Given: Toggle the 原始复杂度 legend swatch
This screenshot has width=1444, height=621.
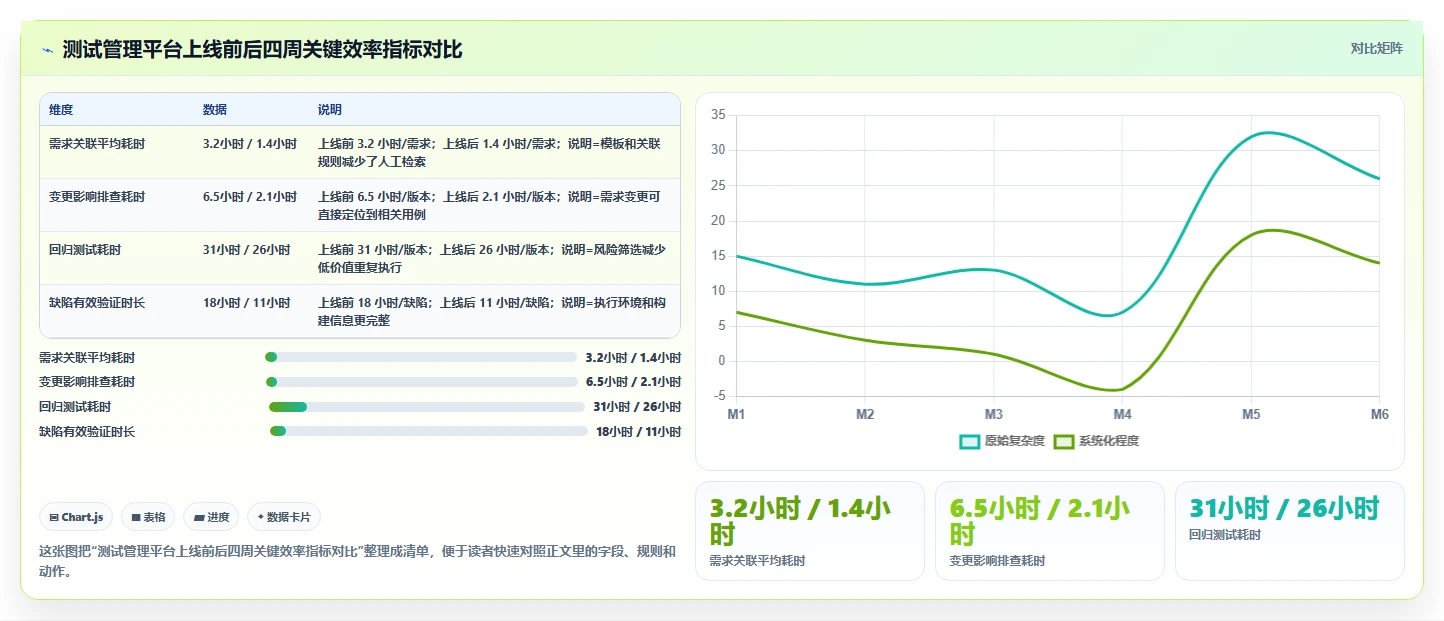Looking at the screenshot, I should coord(970,441).
